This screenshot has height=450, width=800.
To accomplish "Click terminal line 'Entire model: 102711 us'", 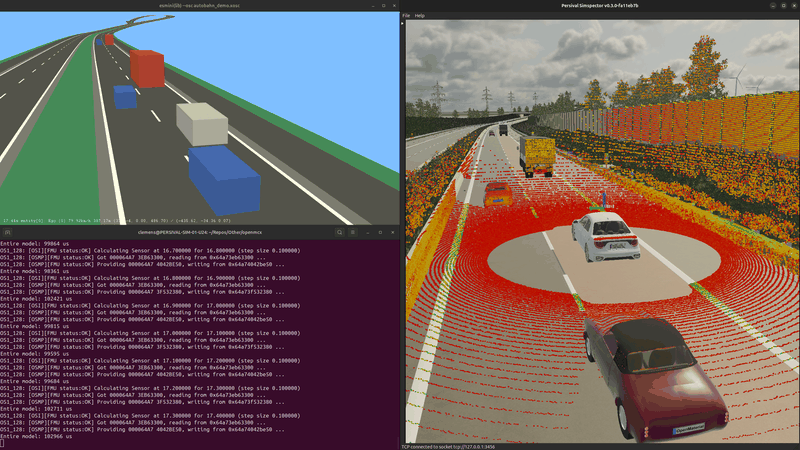I will pyautogui.click(x=36, y=409).
